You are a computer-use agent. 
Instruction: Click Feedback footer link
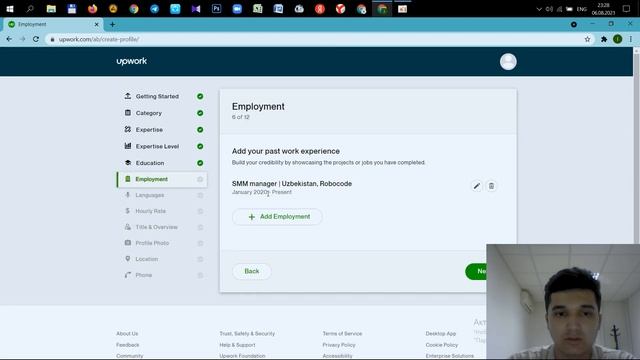click(x=127, y=345)
